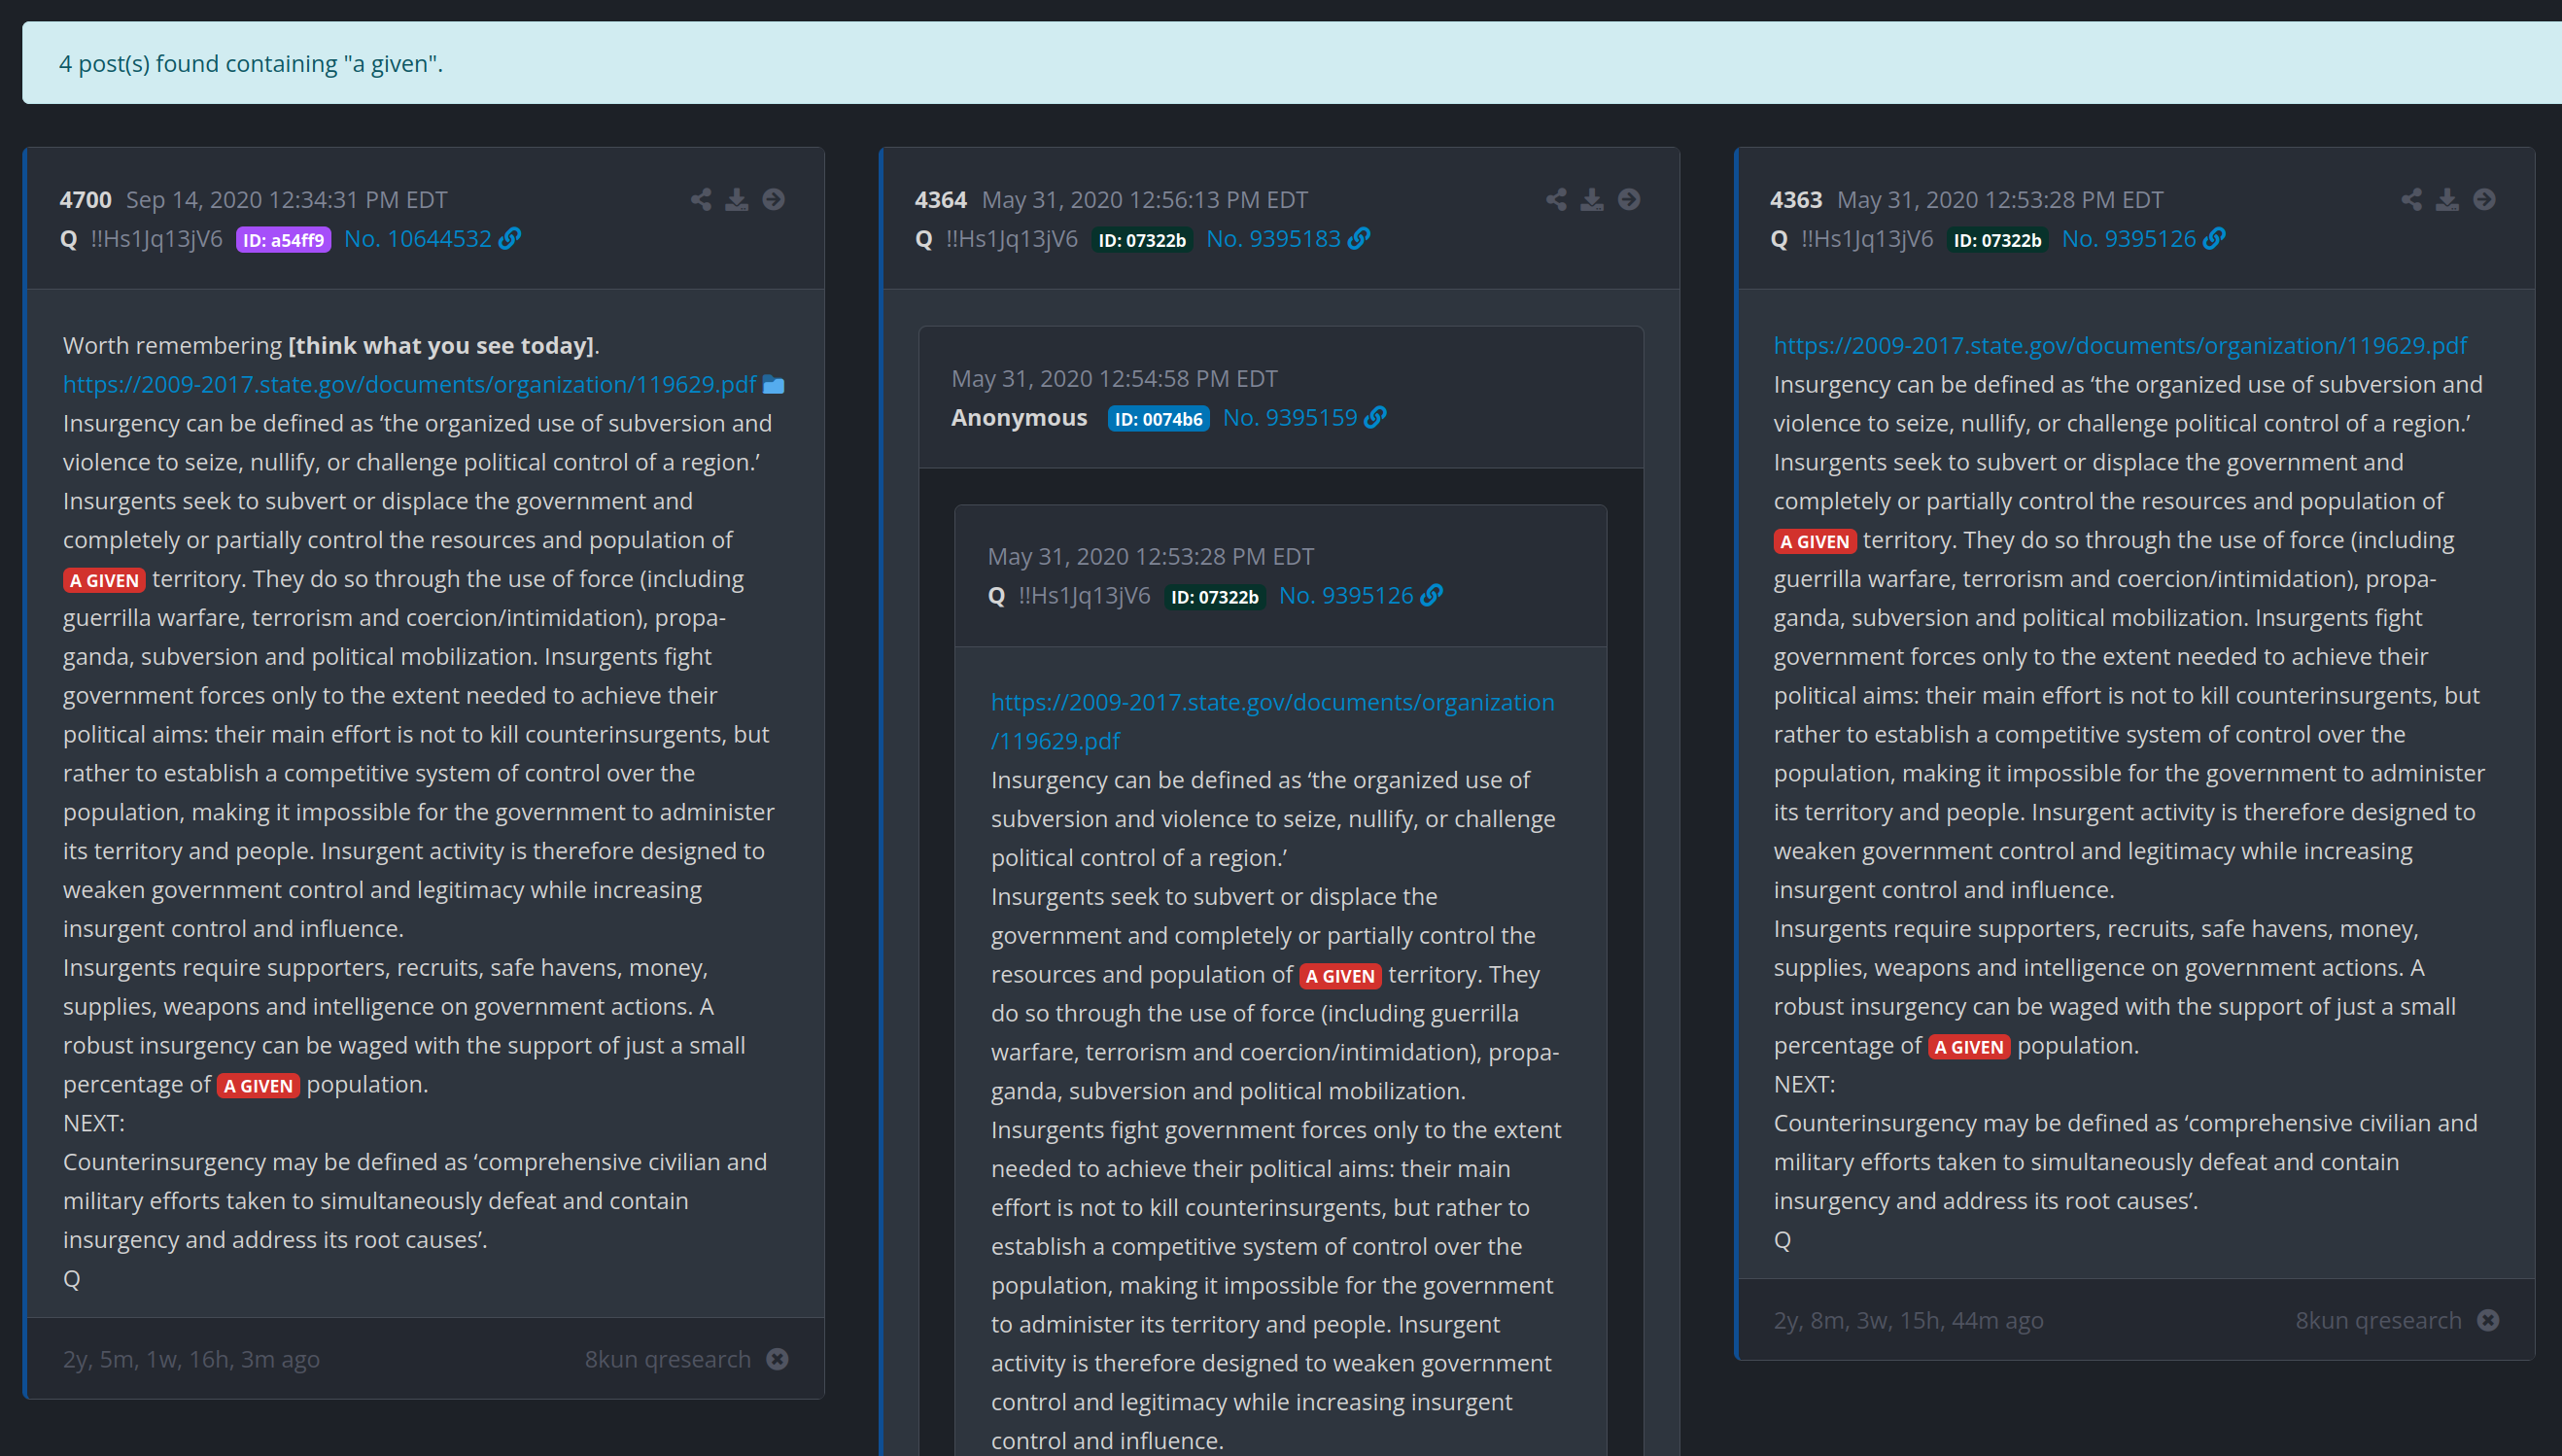Click '2y, 8m, 3w, 15h, 44m ago' timestamp
This screenshot has width=2562, height=1456.
click(1909, 1320)
